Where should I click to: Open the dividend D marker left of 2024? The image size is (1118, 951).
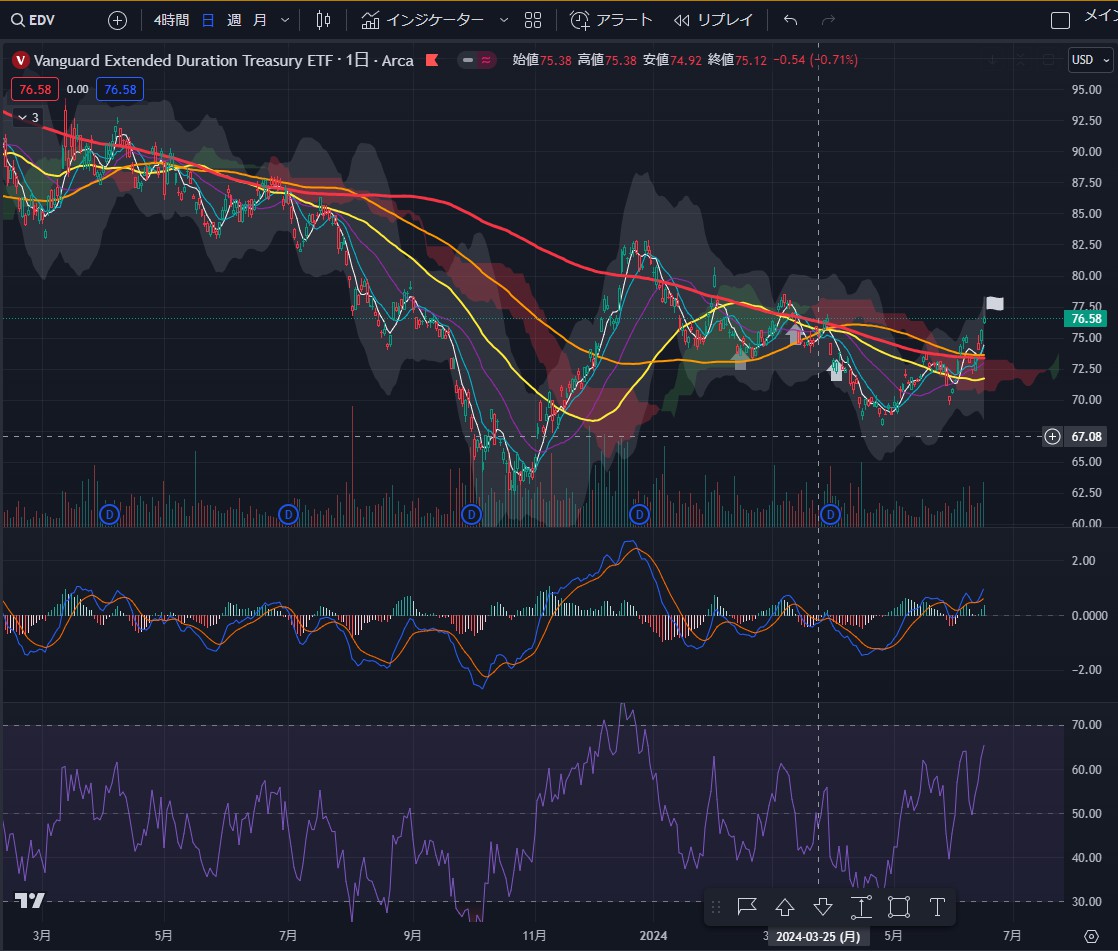pos(639,514)
